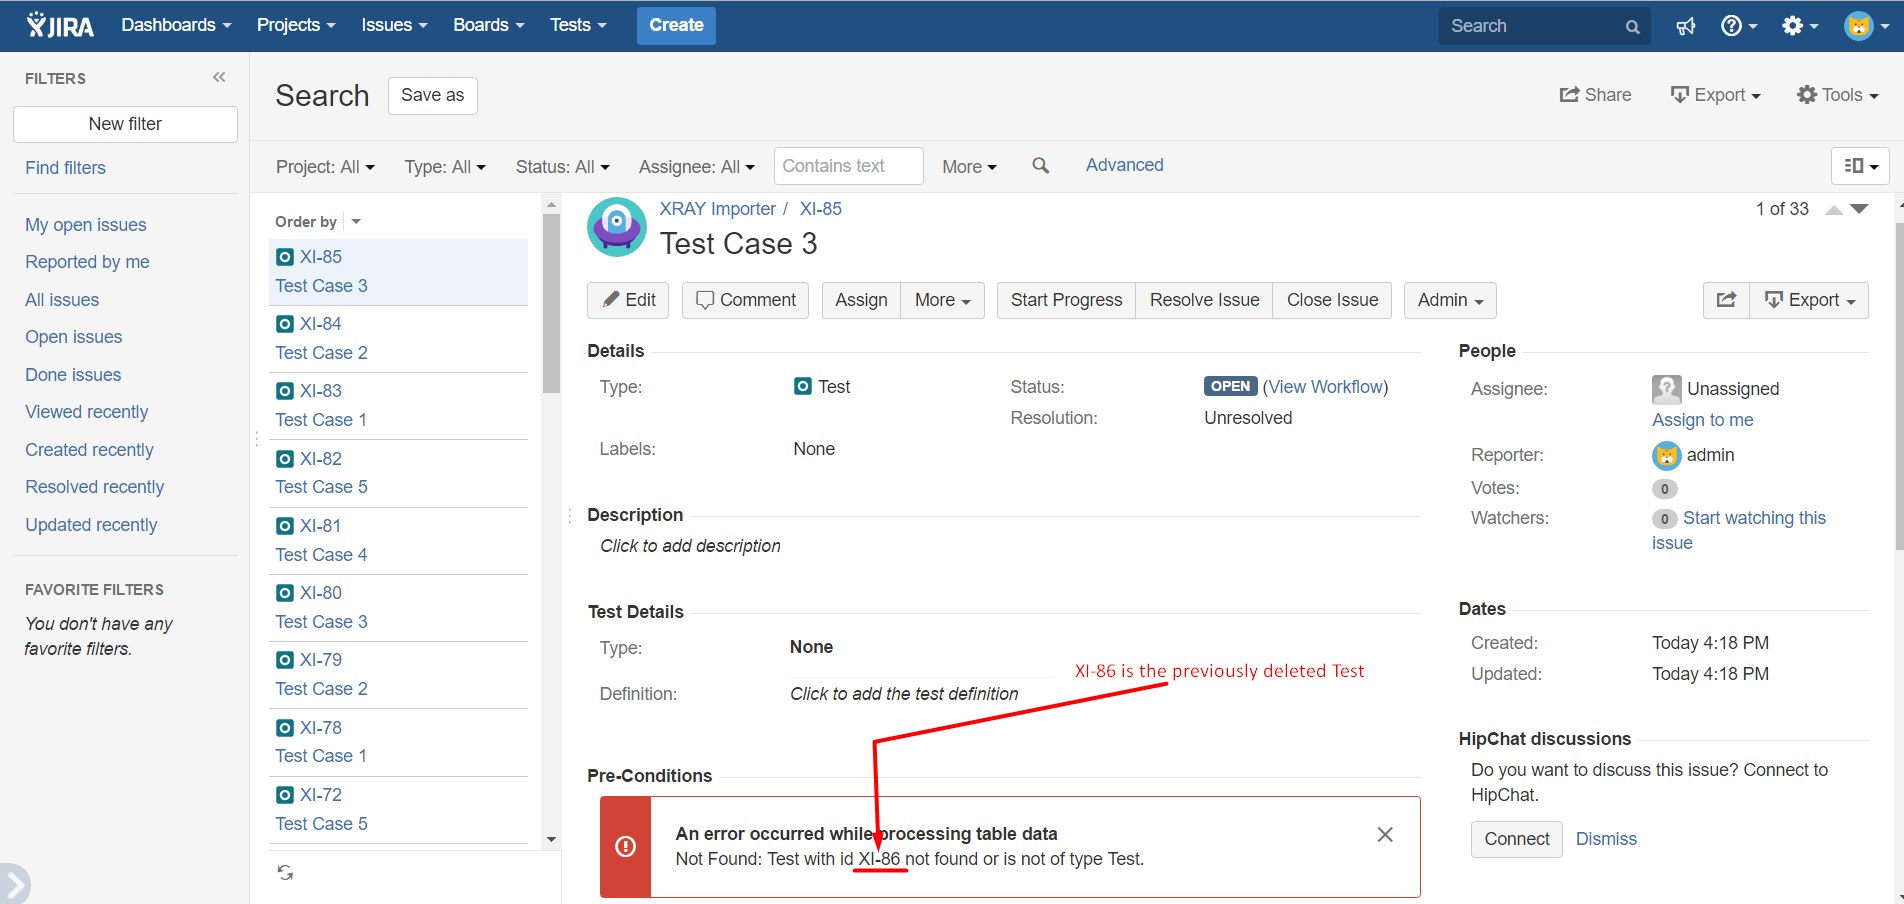This screenshot has width=1904, height=904.
Task: Open the administration gear menu
Action: pos(1800,26)
